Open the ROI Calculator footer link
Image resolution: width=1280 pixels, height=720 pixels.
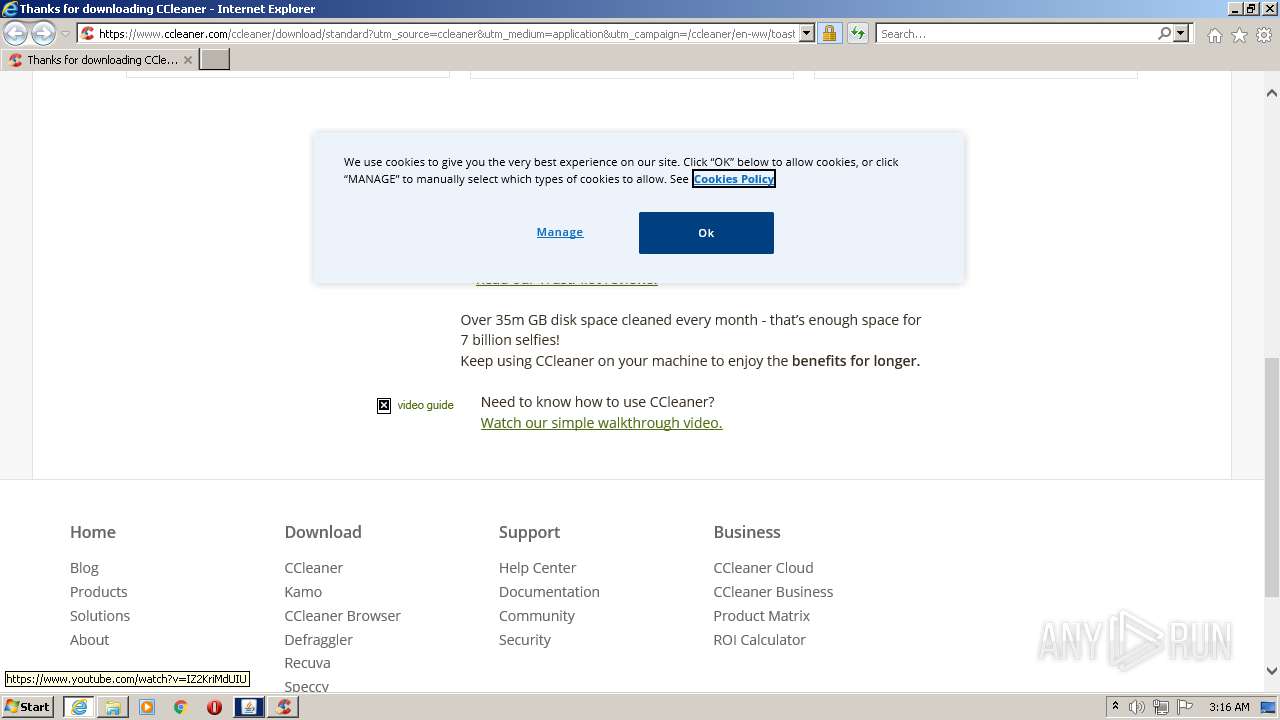coord(759,640)
